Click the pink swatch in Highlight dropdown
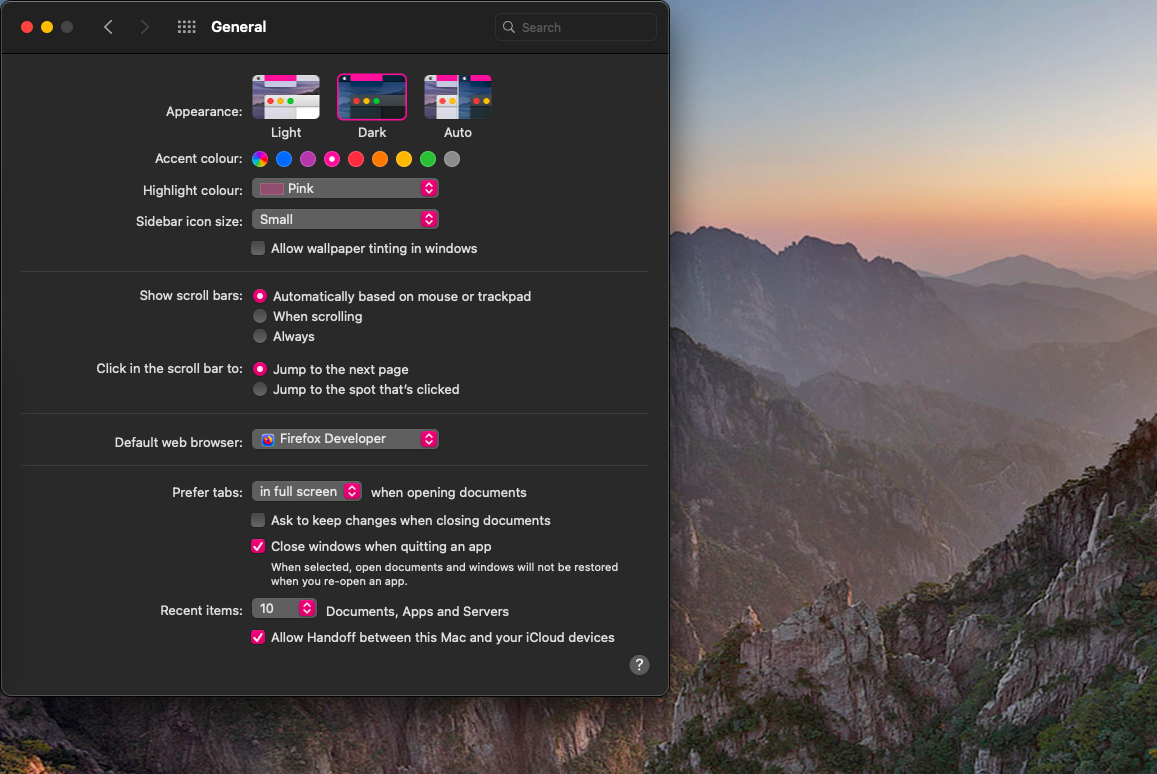Screen dimensions: 1157x774 (x=272, y=189)
